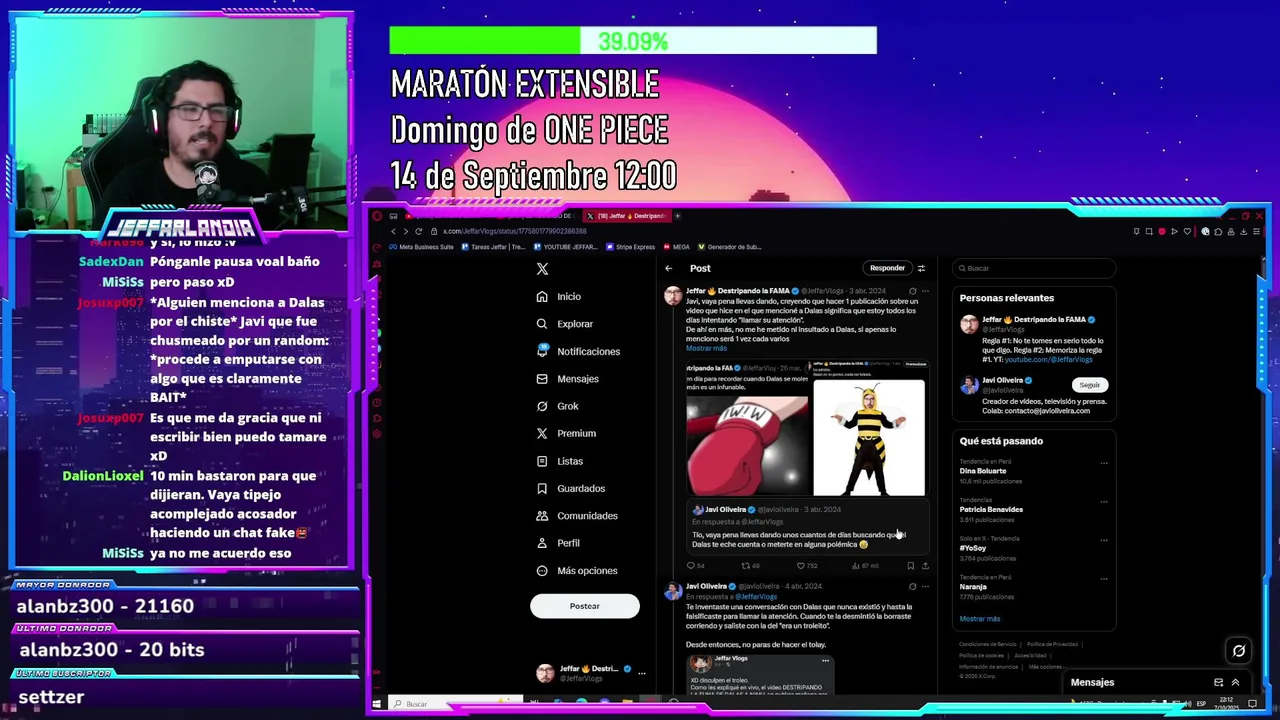Click Grok icon on Jeffar's main post
The image size is (1280, 720).
[x=912, y=291]
